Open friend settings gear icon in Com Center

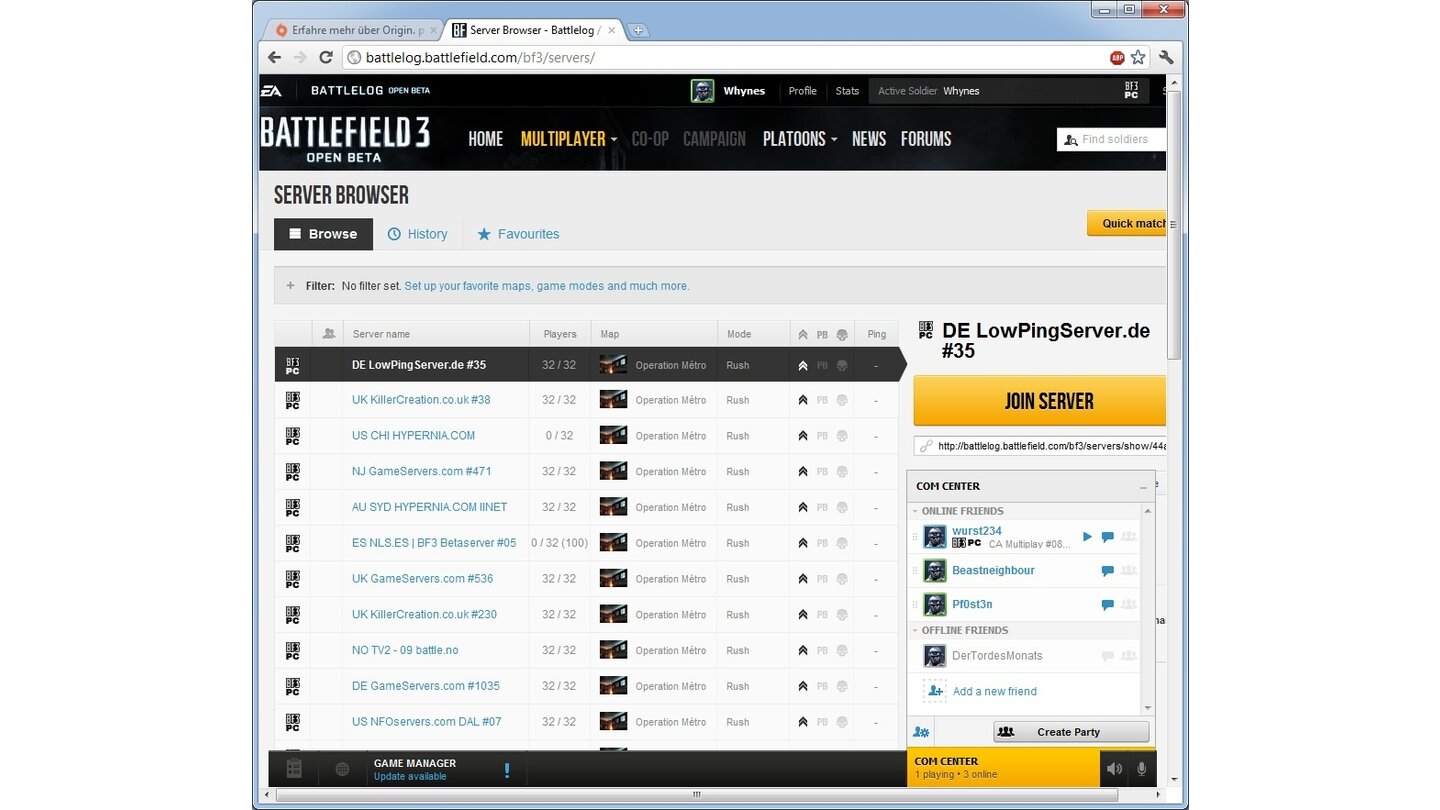[922, 732]
